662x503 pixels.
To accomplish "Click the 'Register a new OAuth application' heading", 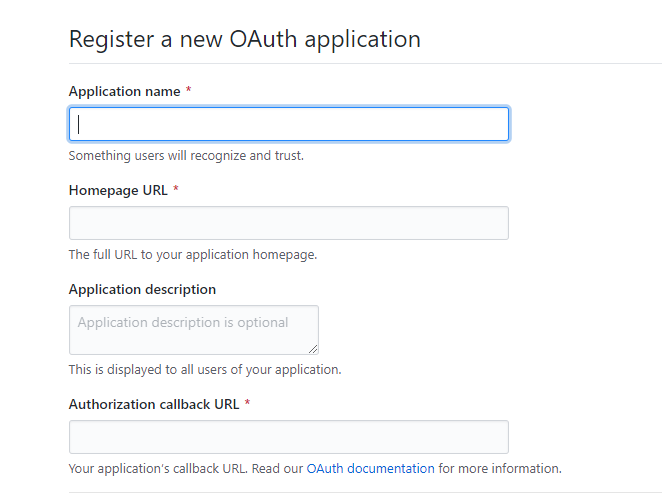I will click(244, 39).
